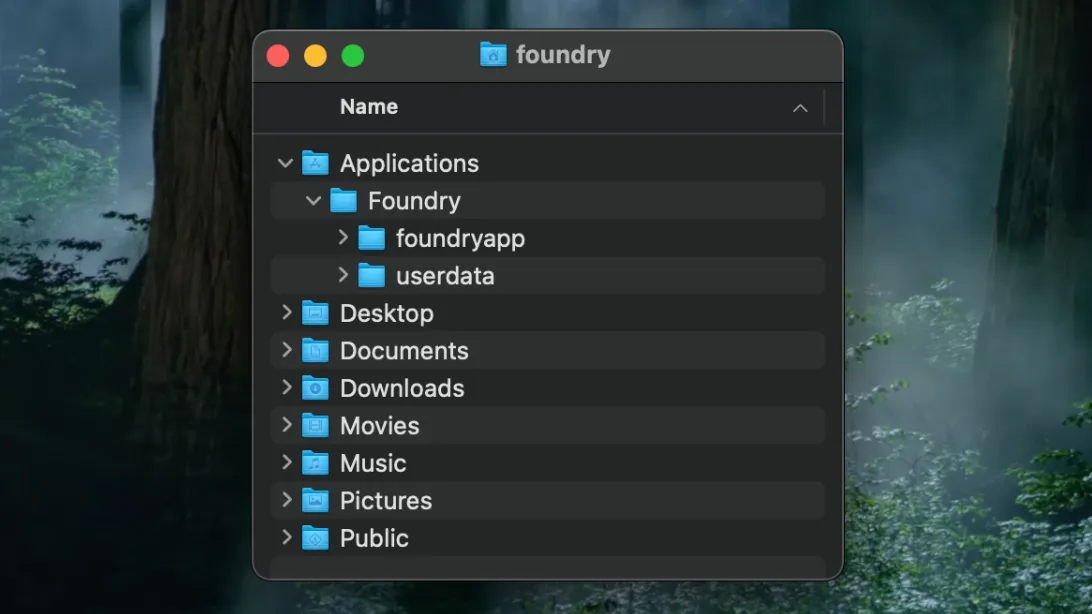1092x614 pixels.
Task: Select the userdata row name
Action: point(445,276)
